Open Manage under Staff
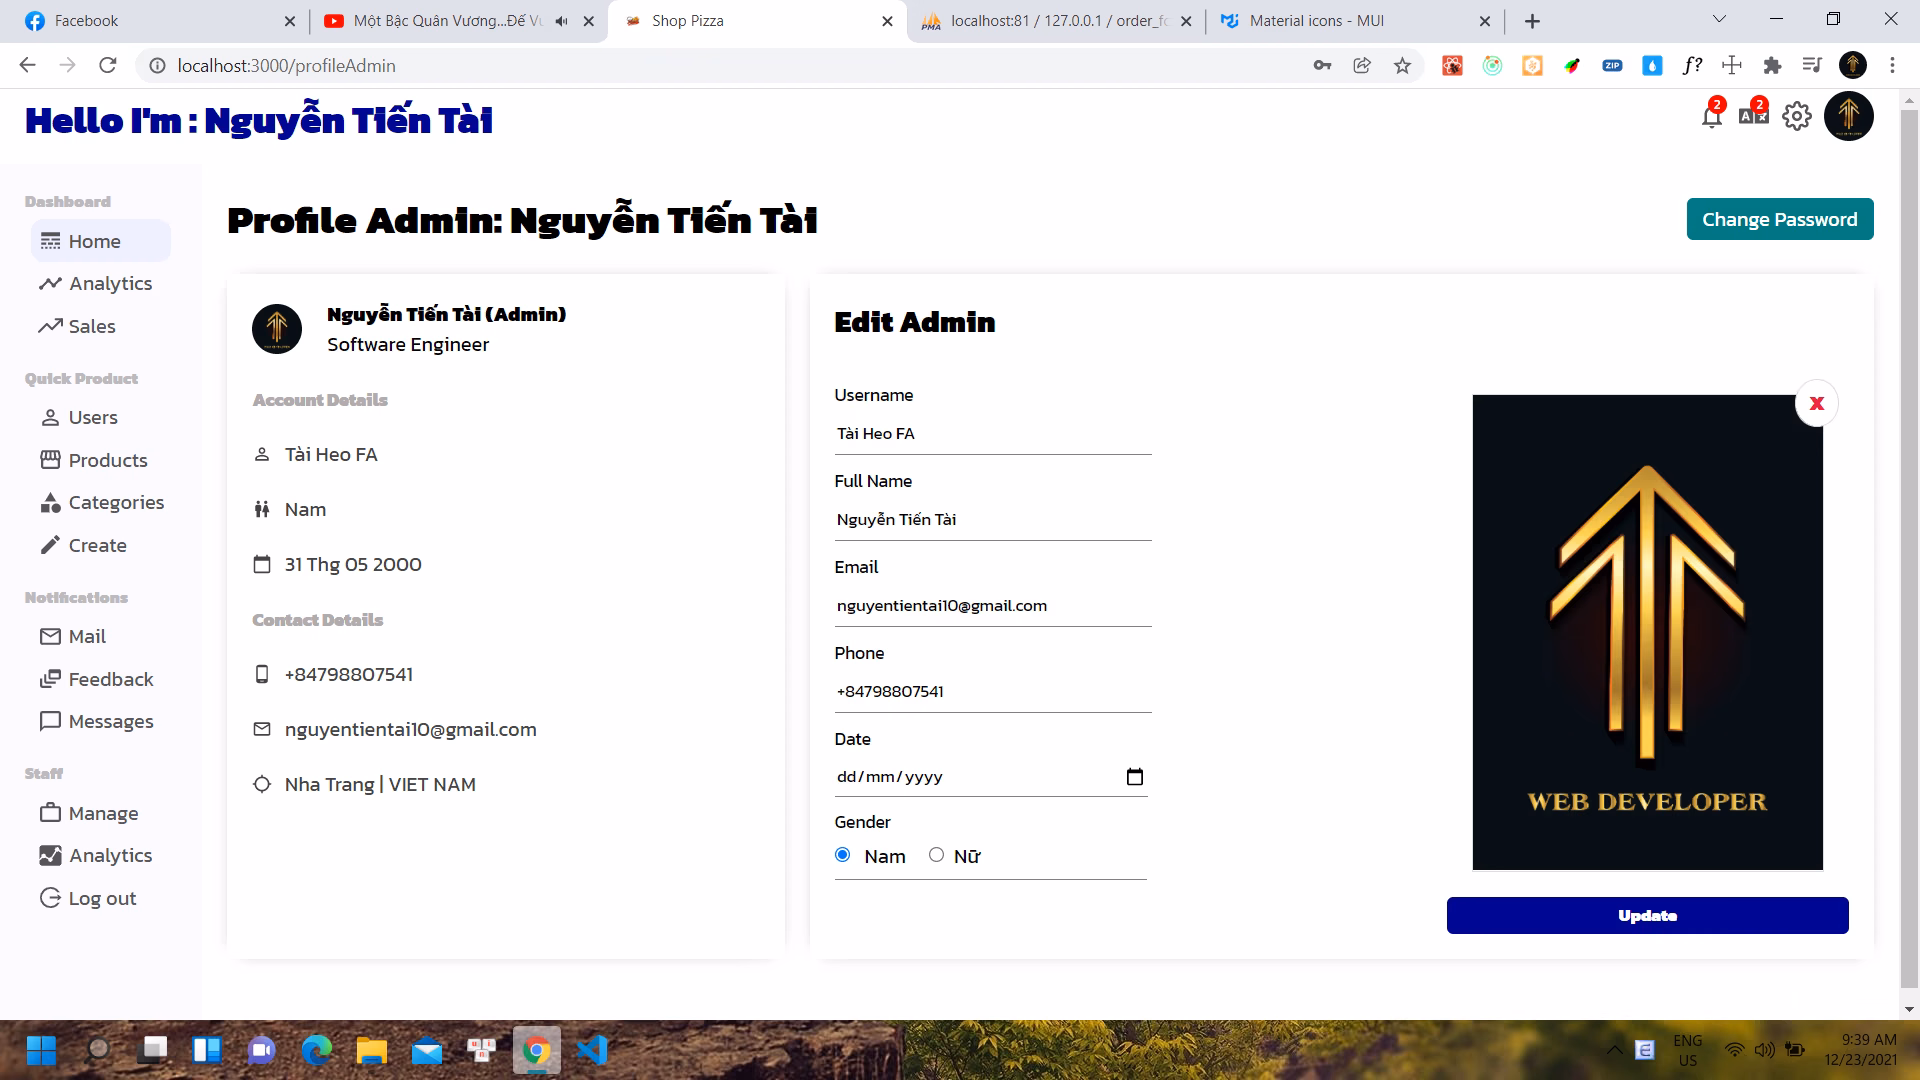This screenshot has width=1920, height=1080. coord(100,813)
